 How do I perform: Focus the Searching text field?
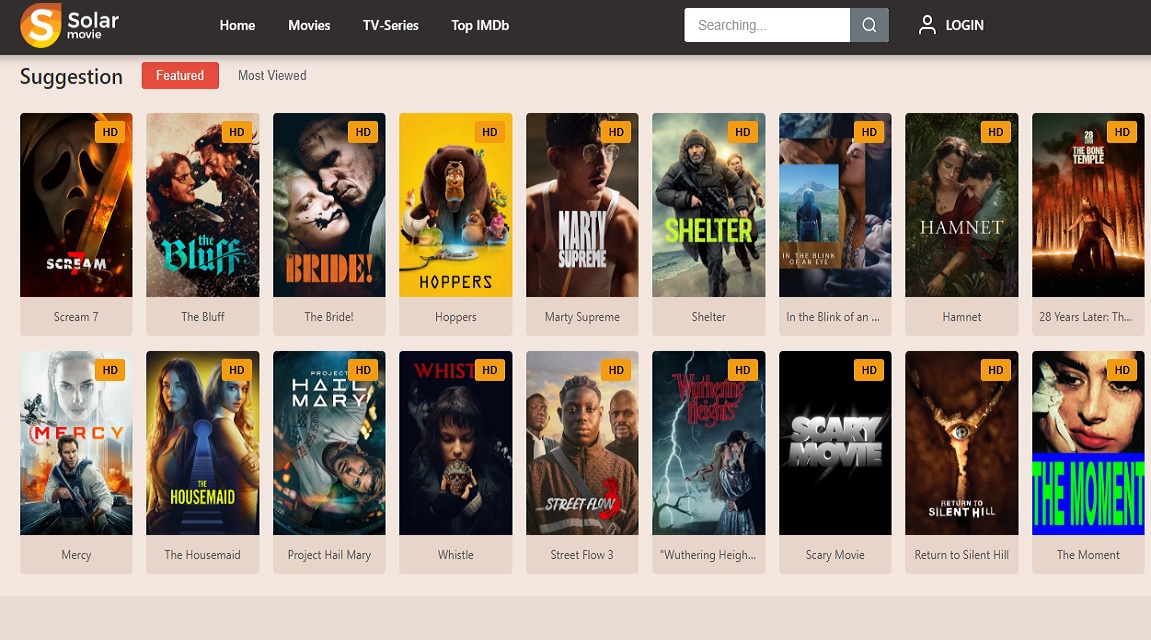point(767,25)
